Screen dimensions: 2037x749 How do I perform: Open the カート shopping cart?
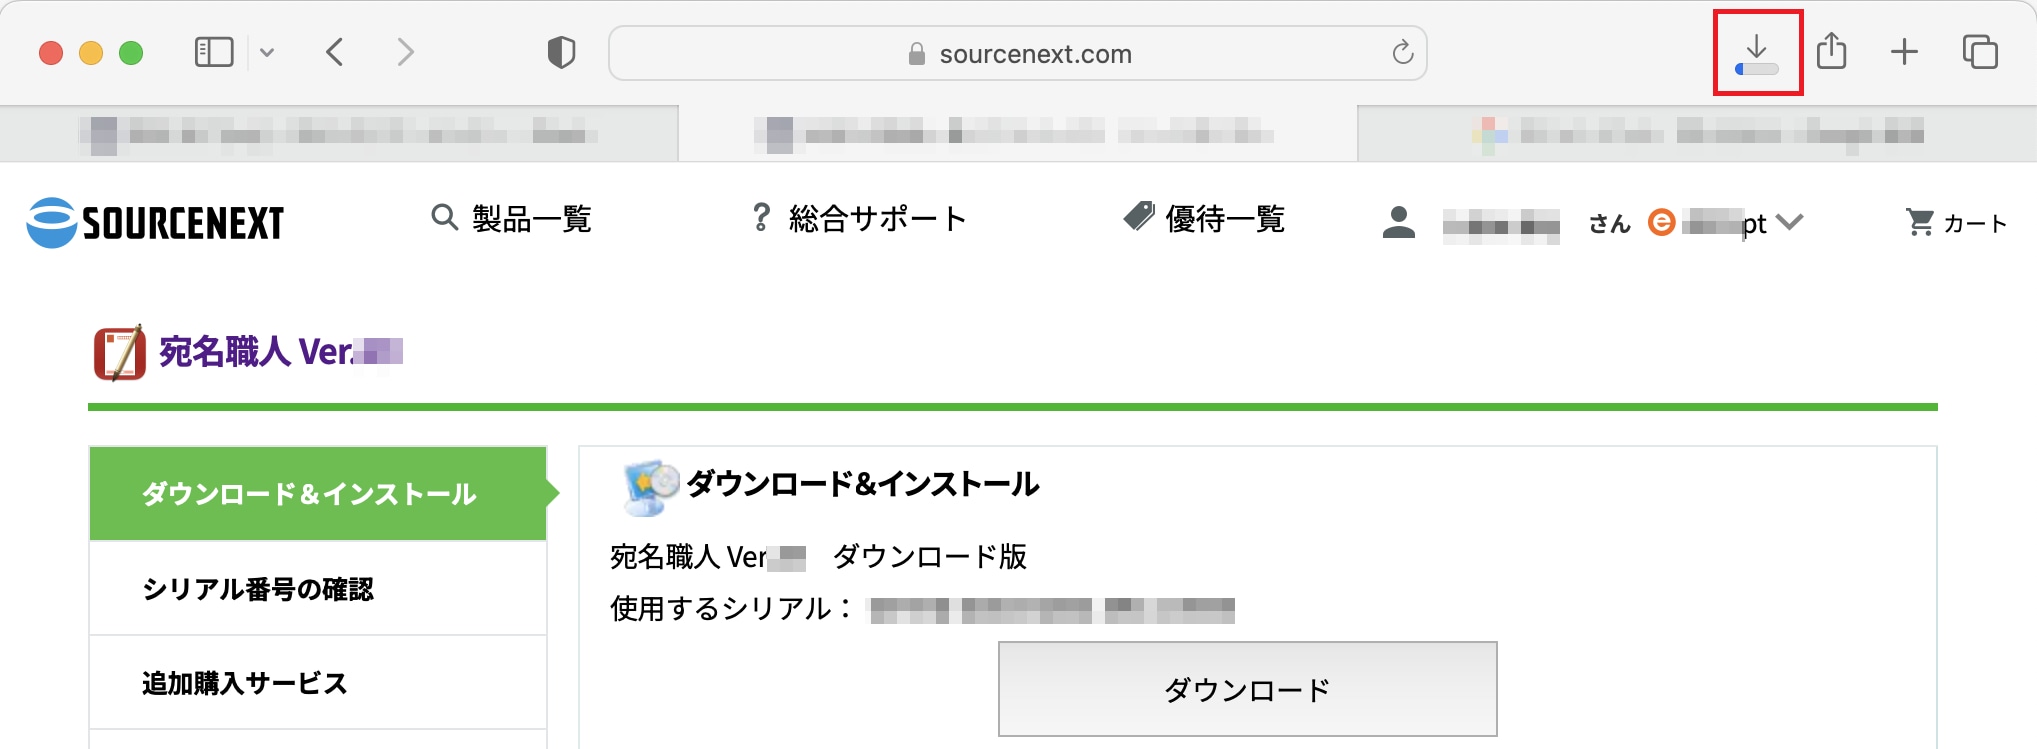(x=1957, y=223)
